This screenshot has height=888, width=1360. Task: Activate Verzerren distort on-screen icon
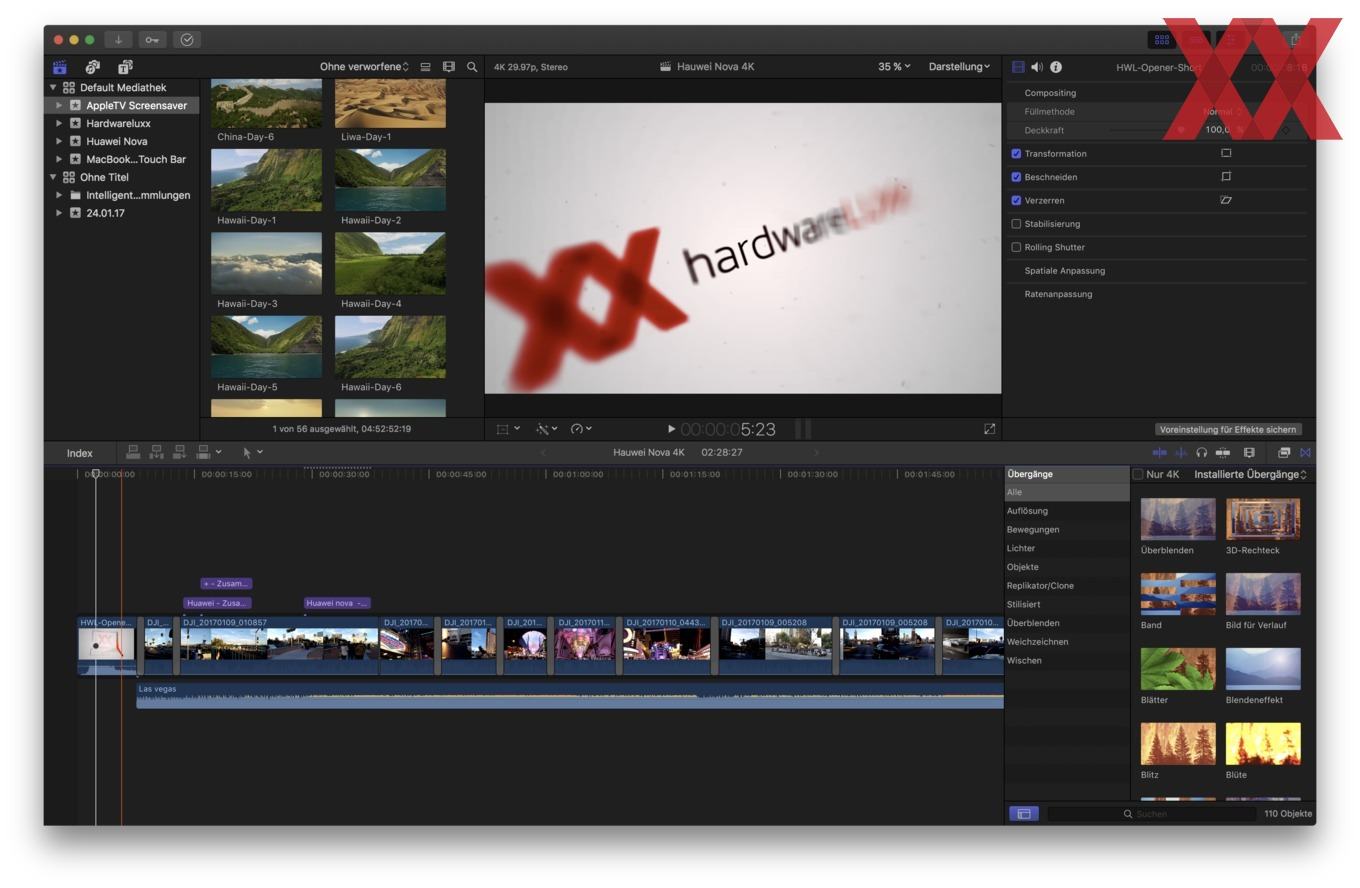click(x=1226, y=200)
